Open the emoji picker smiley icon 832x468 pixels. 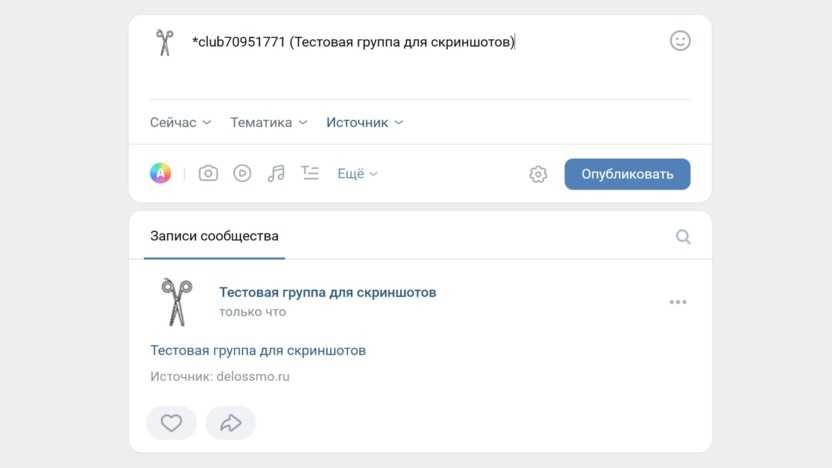click(680, 41)
